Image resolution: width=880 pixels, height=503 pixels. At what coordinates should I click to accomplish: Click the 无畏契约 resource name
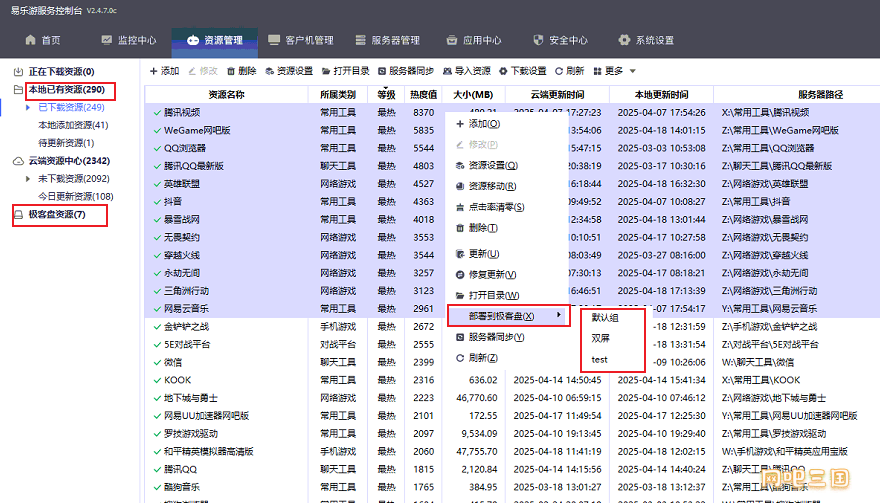click(182, 237)
